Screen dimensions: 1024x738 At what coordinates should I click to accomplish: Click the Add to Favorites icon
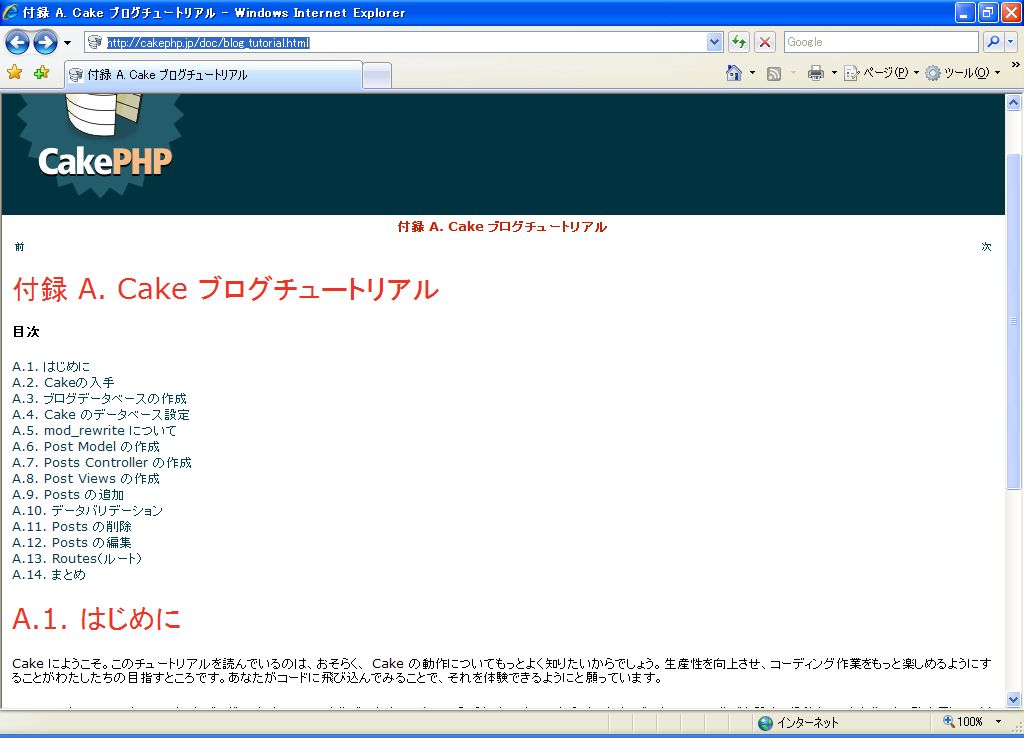[x=41, y=73]
